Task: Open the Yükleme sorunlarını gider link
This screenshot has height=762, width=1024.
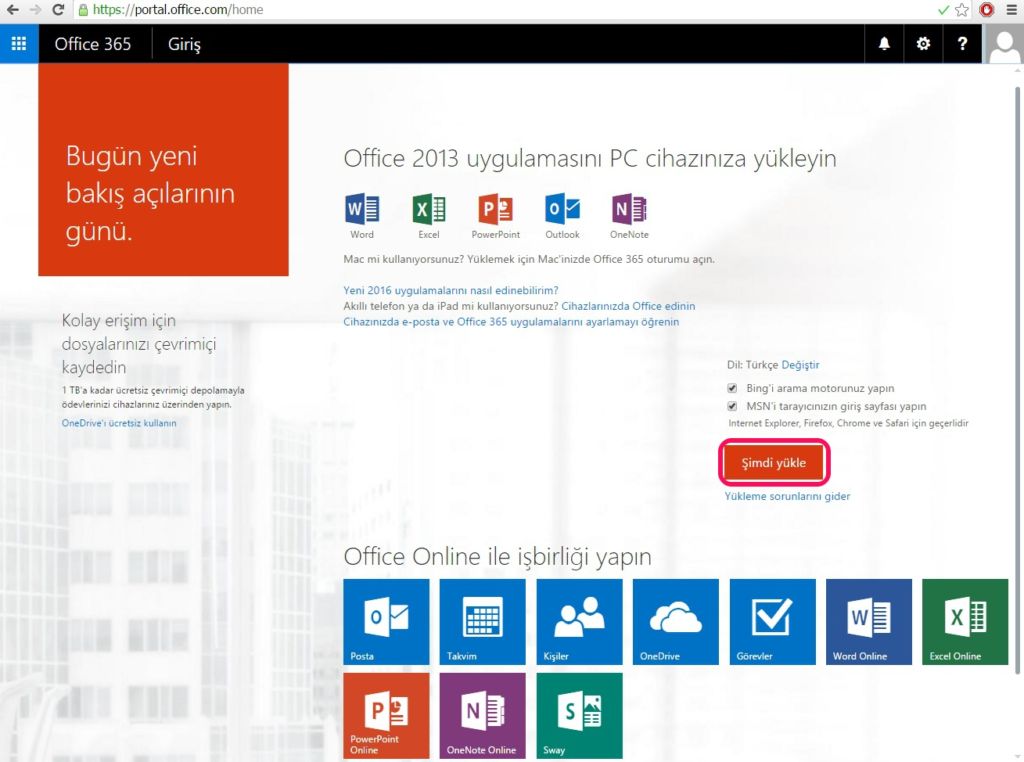Action: [x=787, y=496]
